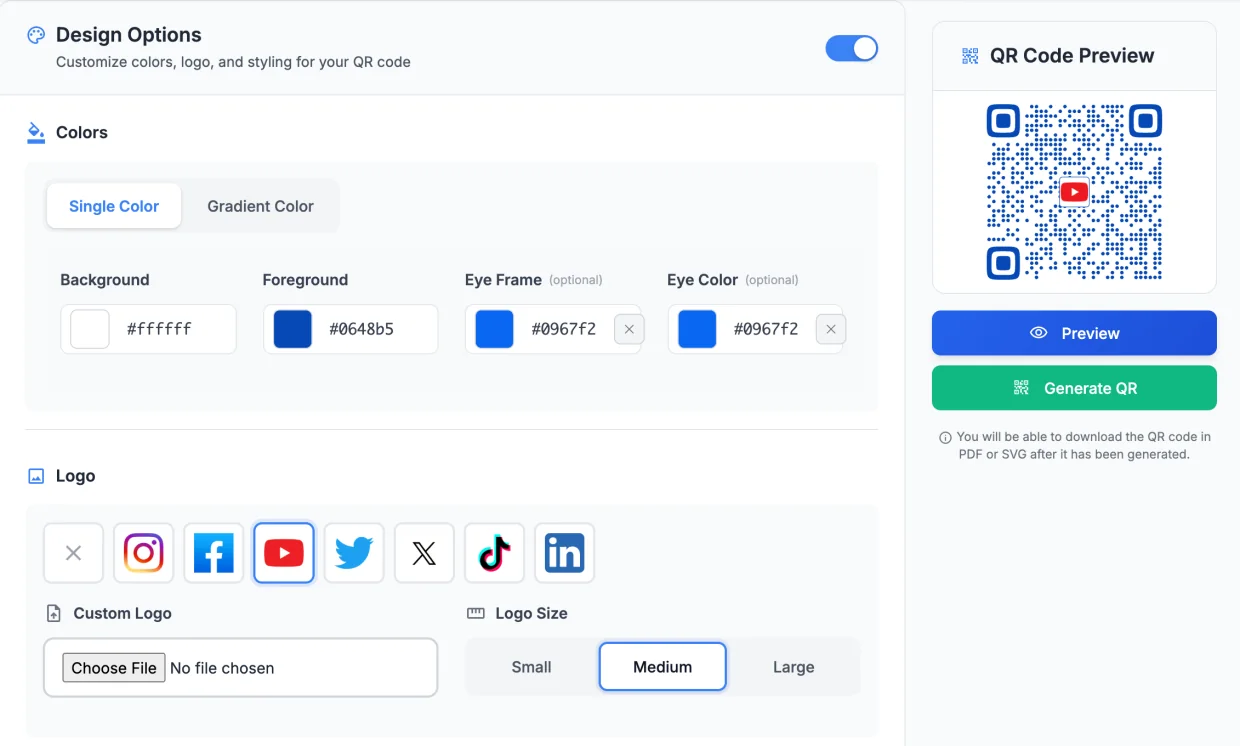This screenshot has width=1240, height=746.
Task: Edit the Eye Color hex value field
Action: pyautogui.click(x=766, y=329)
